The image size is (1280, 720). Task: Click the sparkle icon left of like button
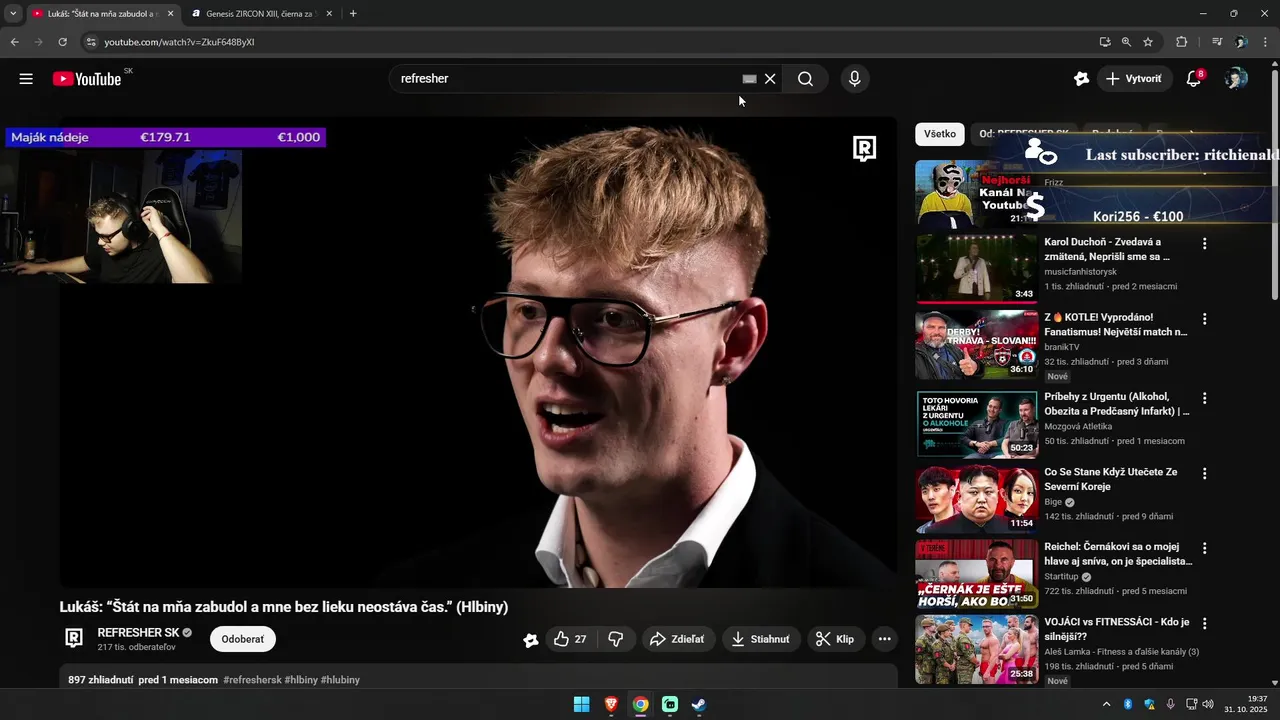[531, 640]
